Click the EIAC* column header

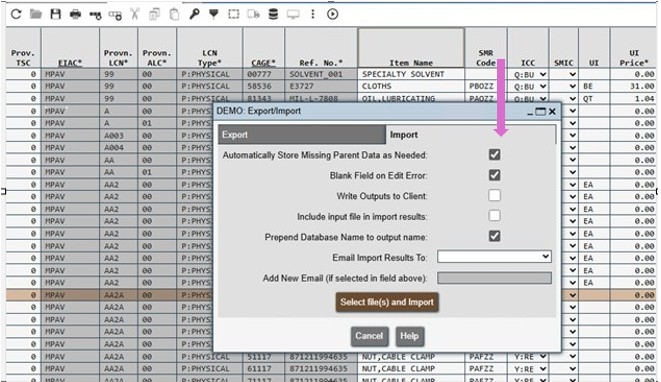(x=70, y=48)
